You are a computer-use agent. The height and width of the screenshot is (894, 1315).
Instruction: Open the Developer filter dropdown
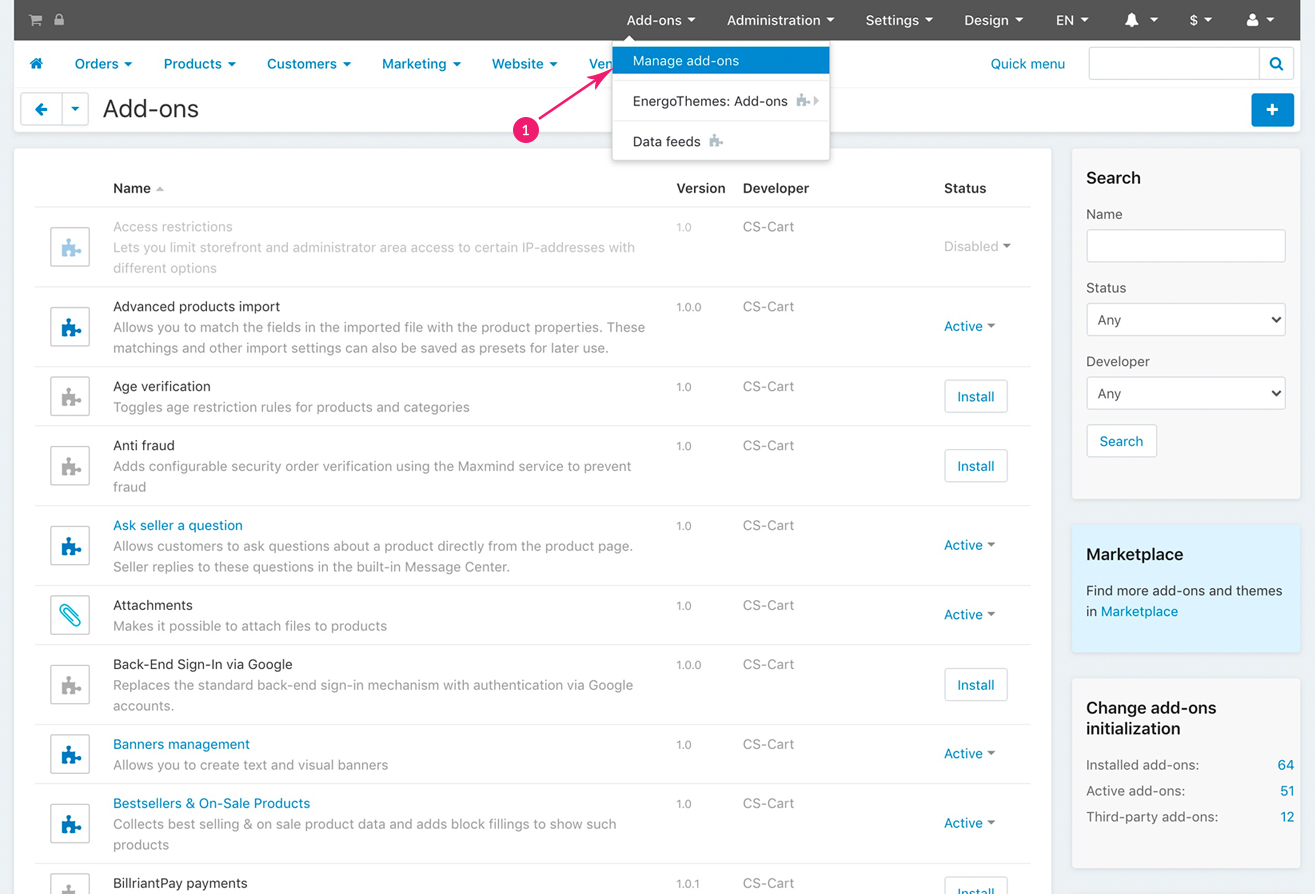click(x=1185, y=394)
